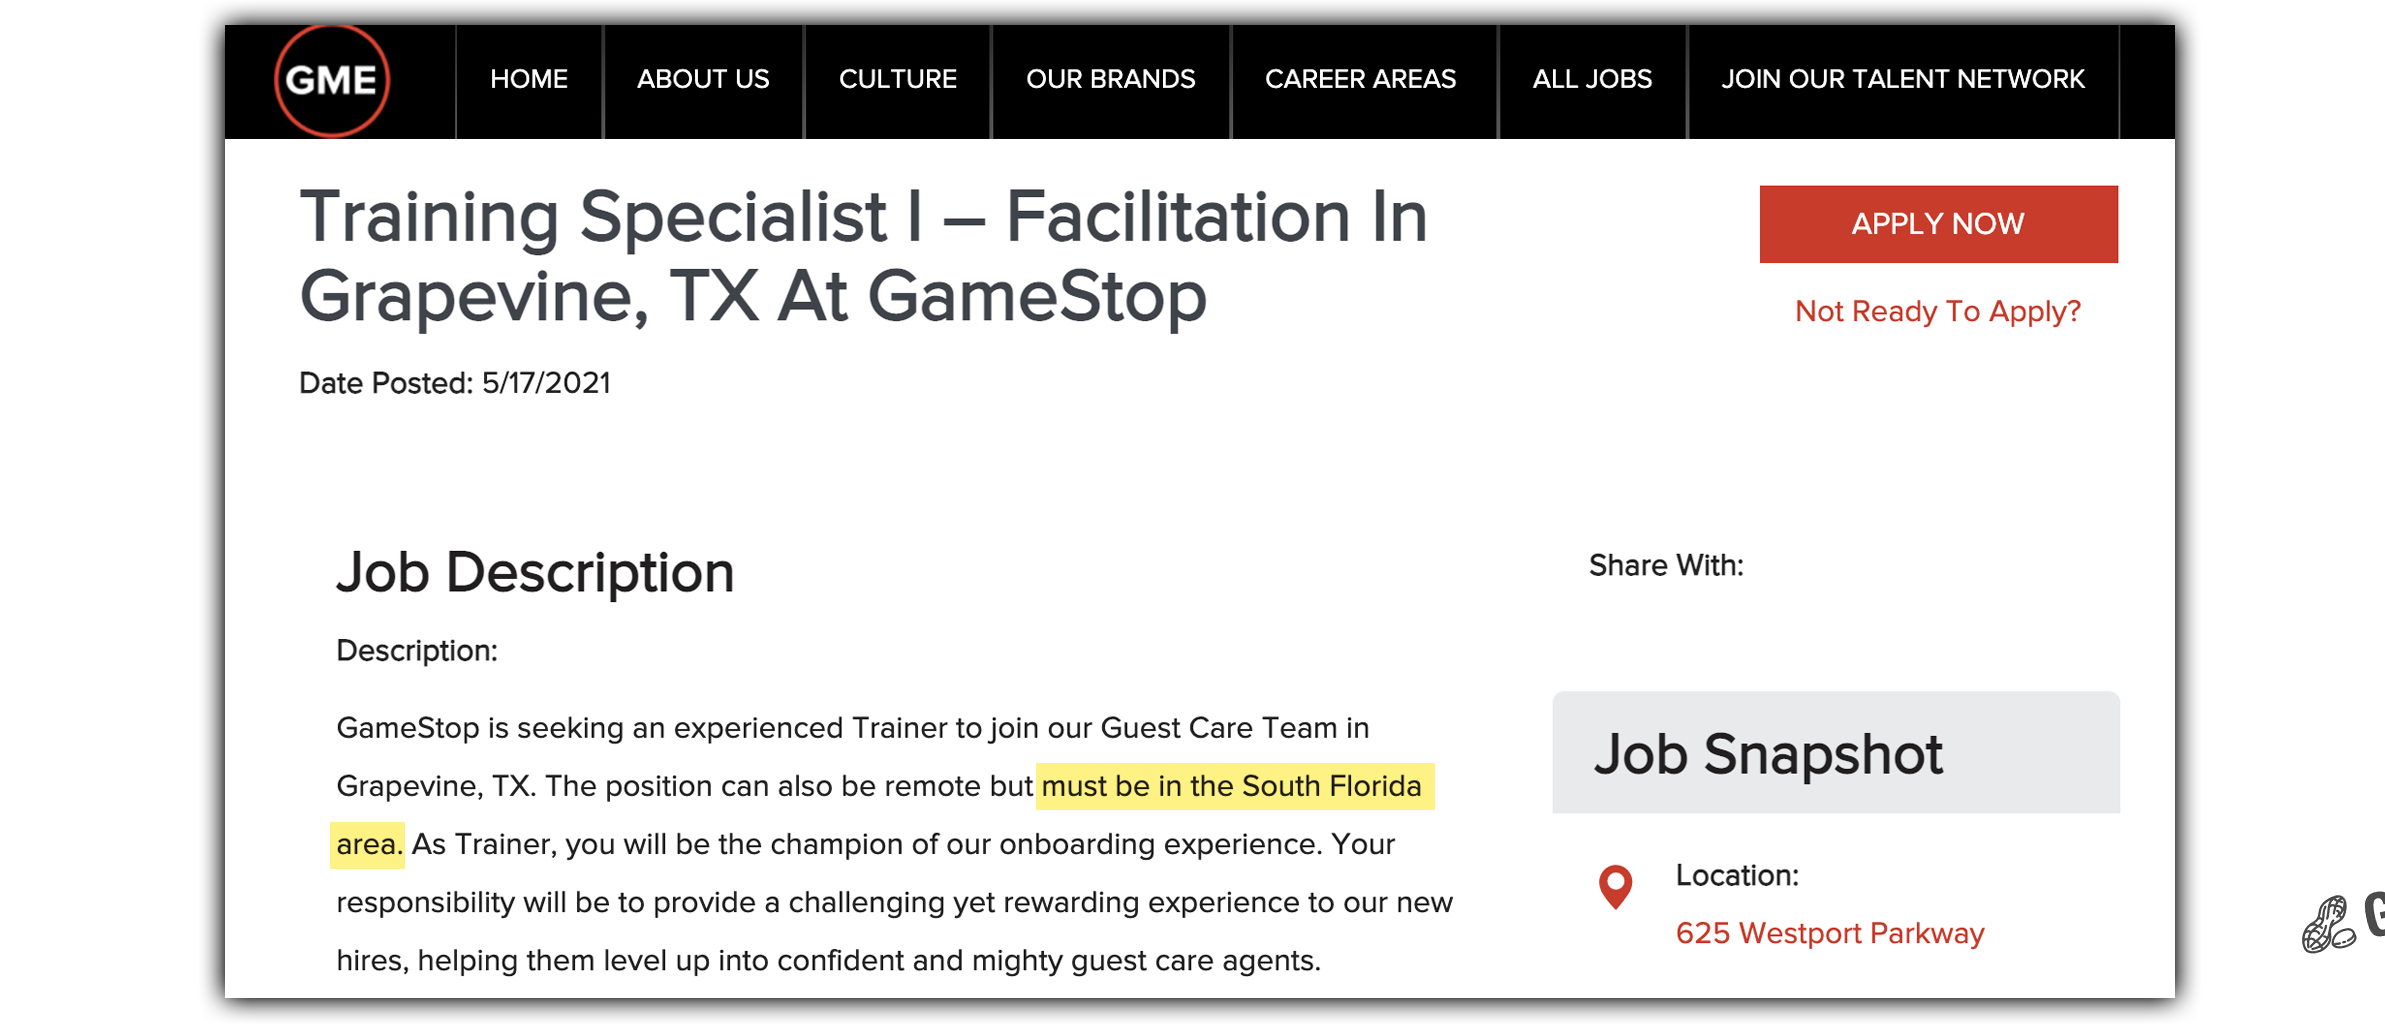Click the Job Description heading
The image size is (2385, 1024).
(535, 573)
